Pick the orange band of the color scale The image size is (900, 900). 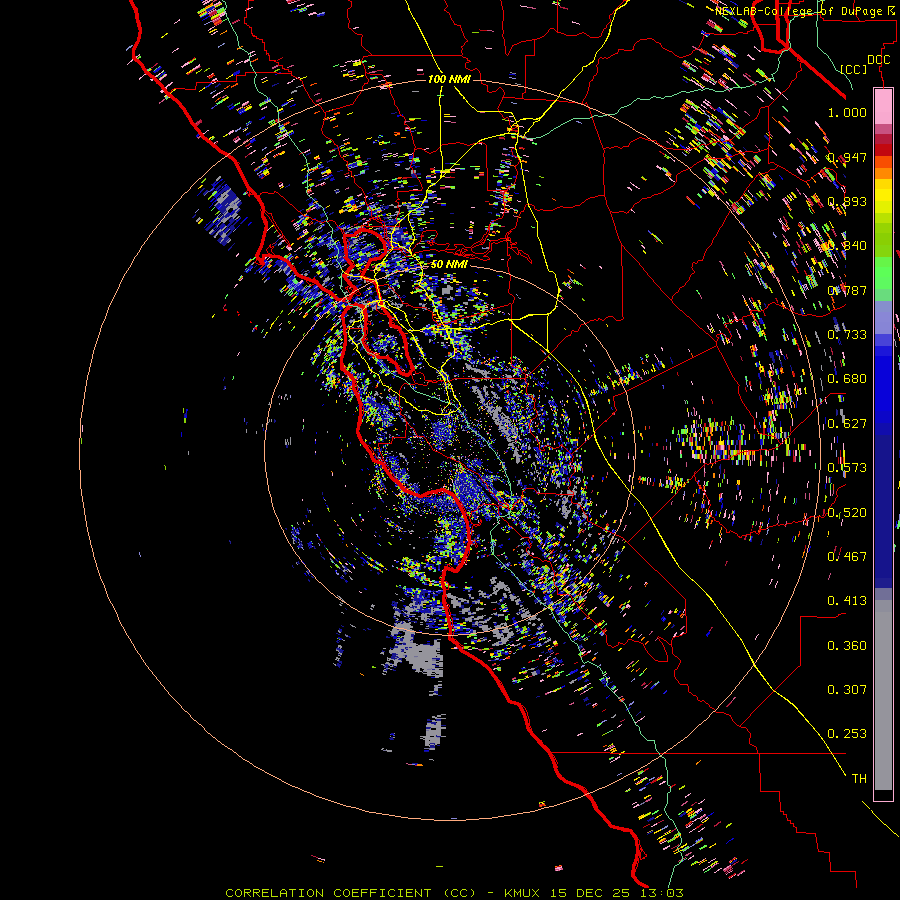coord(883,173)
